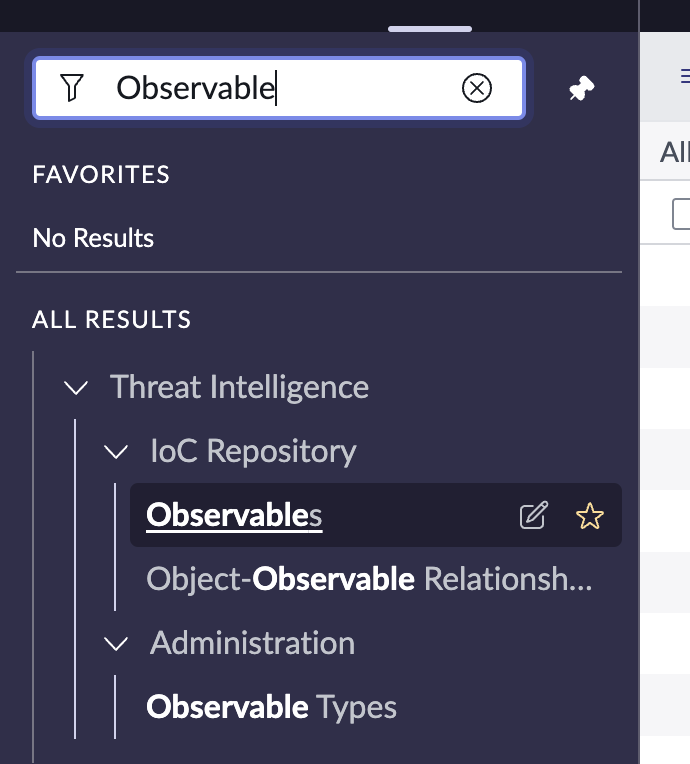Click the FAVORITES section heading
This screenshot has width=690, height=764.
pyautogui.click(x=101, y=174)
